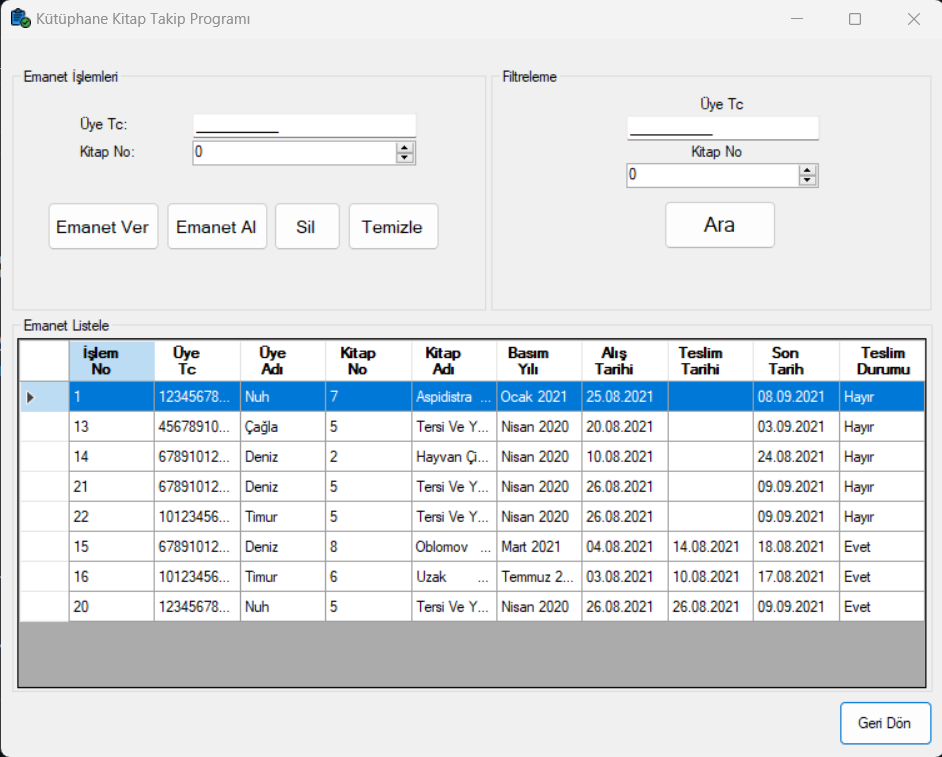Sort by Kitap No column header
The width and height of the screenshot is (942, 757).
[369, 361]
